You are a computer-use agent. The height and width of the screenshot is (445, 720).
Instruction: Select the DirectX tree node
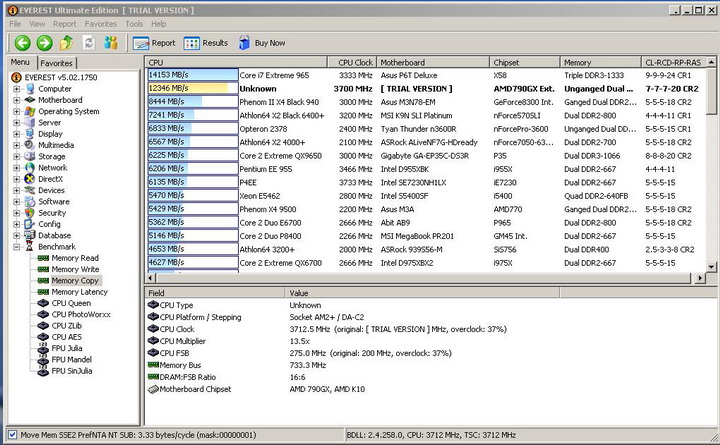pyautogui.click(x=50, y=179)
